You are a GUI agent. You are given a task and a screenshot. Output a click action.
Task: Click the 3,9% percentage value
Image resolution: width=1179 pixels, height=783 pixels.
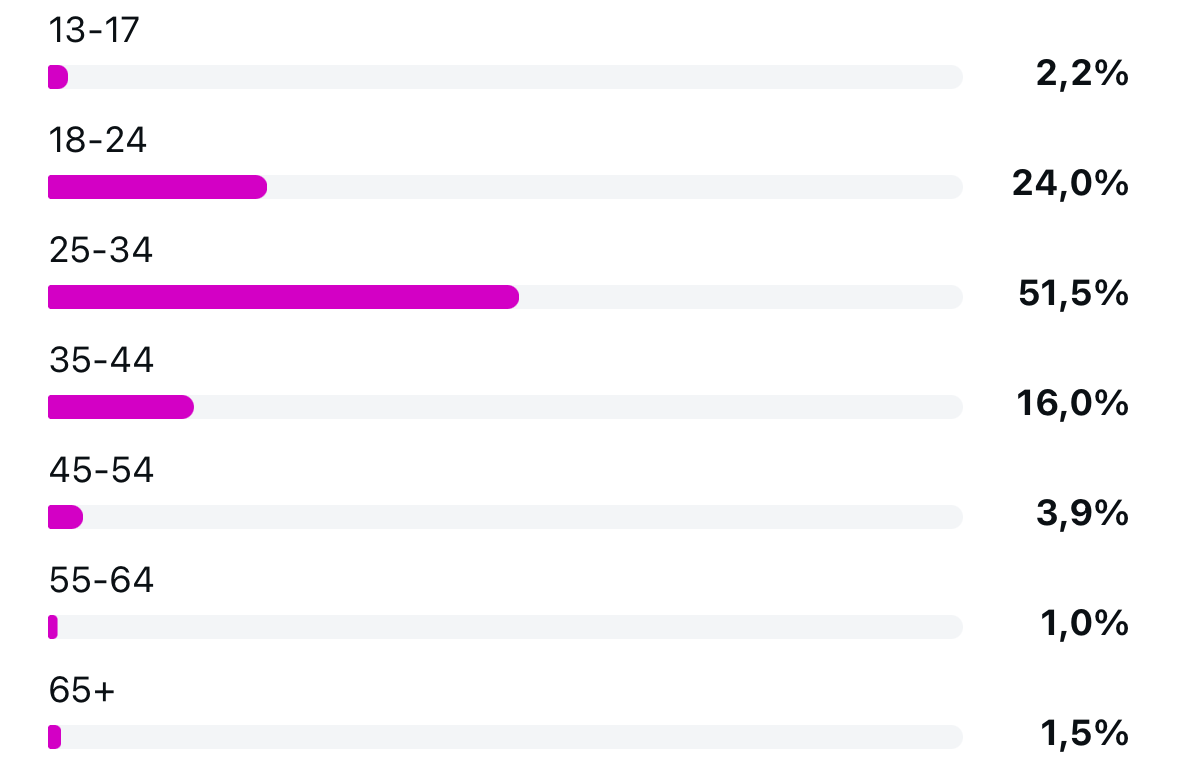[1083, 514]
